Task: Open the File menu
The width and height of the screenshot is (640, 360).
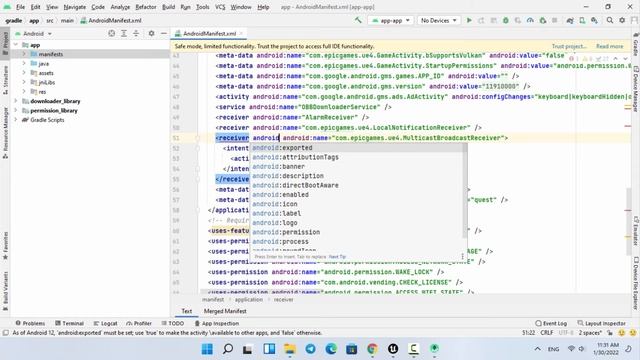Action: (x=20, y=7)
